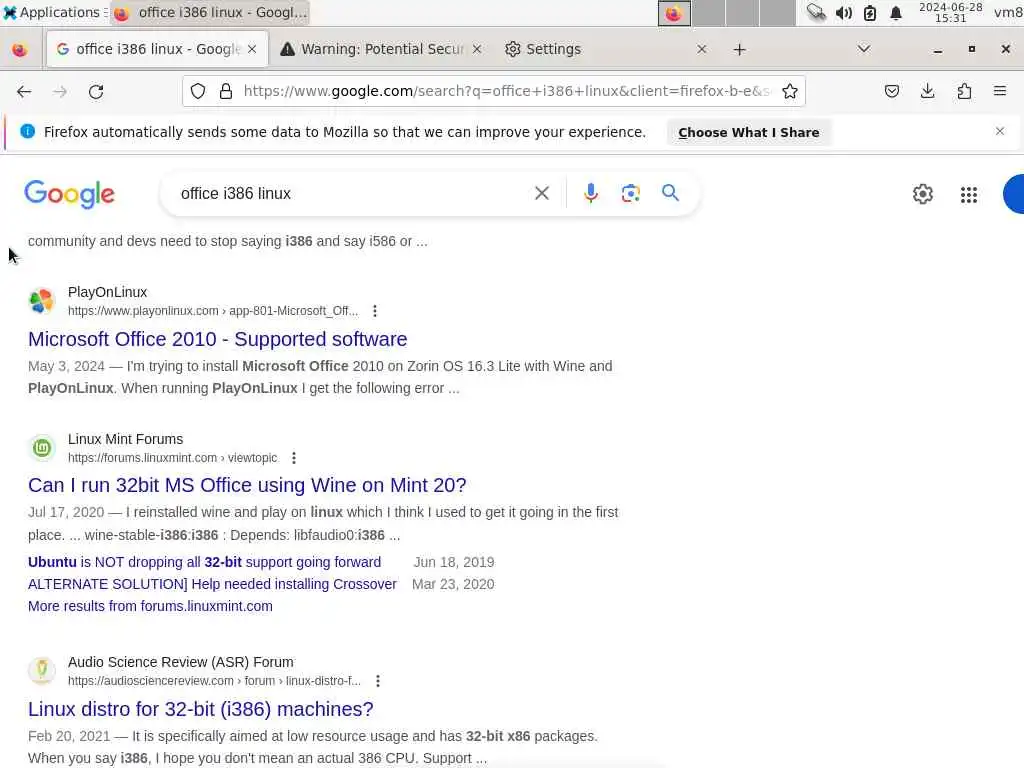The height and width of the screenshot is (768, 1024).
Task: Search by image using the Google Lens icon
Action: pyautogui.click(x=630, y=193)
